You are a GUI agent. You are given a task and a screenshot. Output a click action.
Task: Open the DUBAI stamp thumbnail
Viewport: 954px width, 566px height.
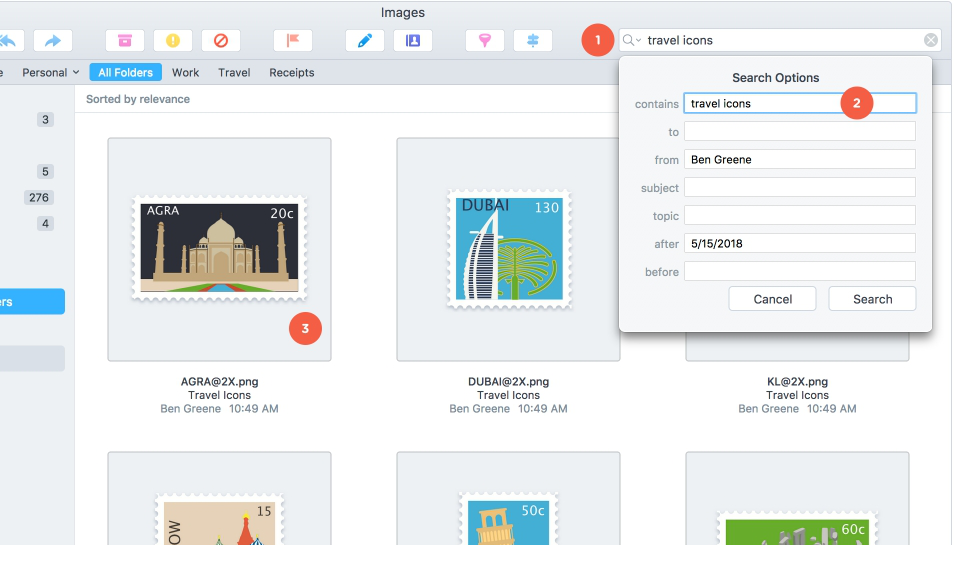pyautogui.click(x=509, y=249)
